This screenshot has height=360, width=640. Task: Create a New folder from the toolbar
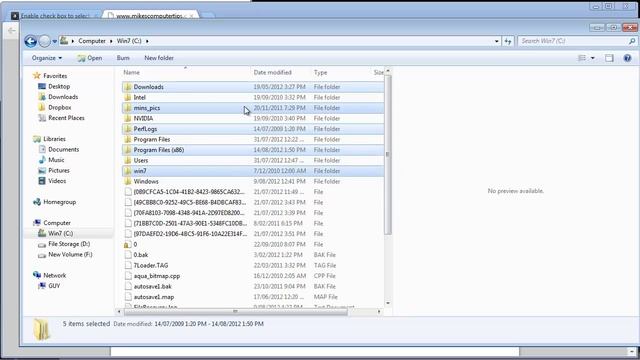159,58
